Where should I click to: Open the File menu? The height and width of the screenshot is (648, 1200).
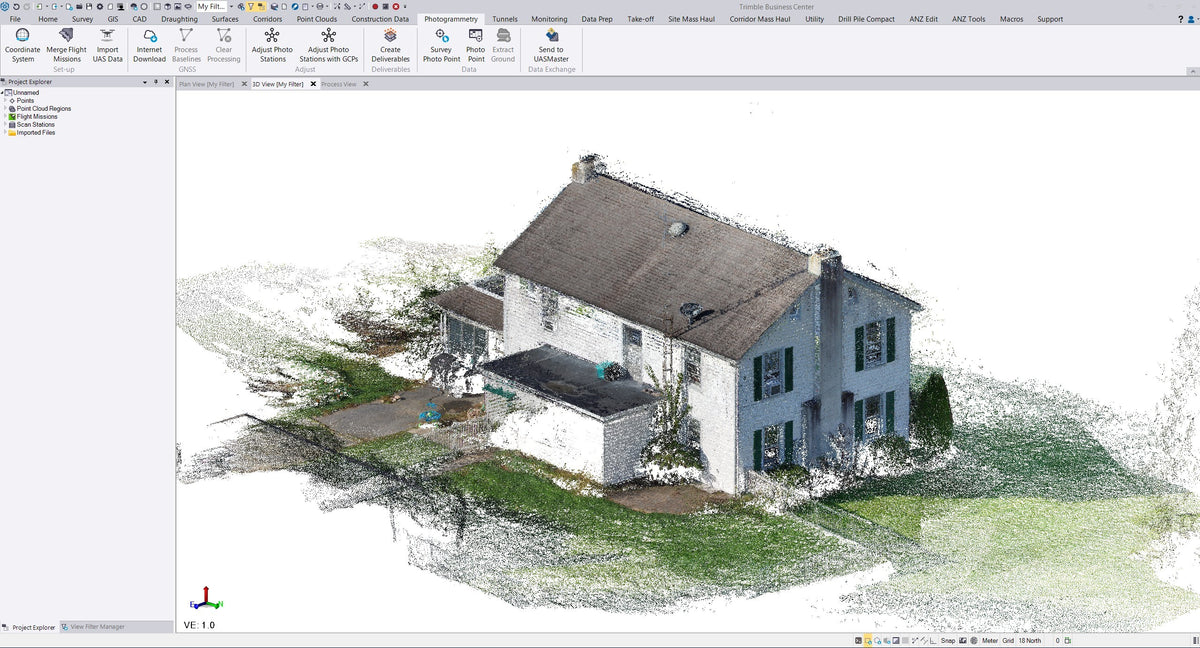point(15,19)
